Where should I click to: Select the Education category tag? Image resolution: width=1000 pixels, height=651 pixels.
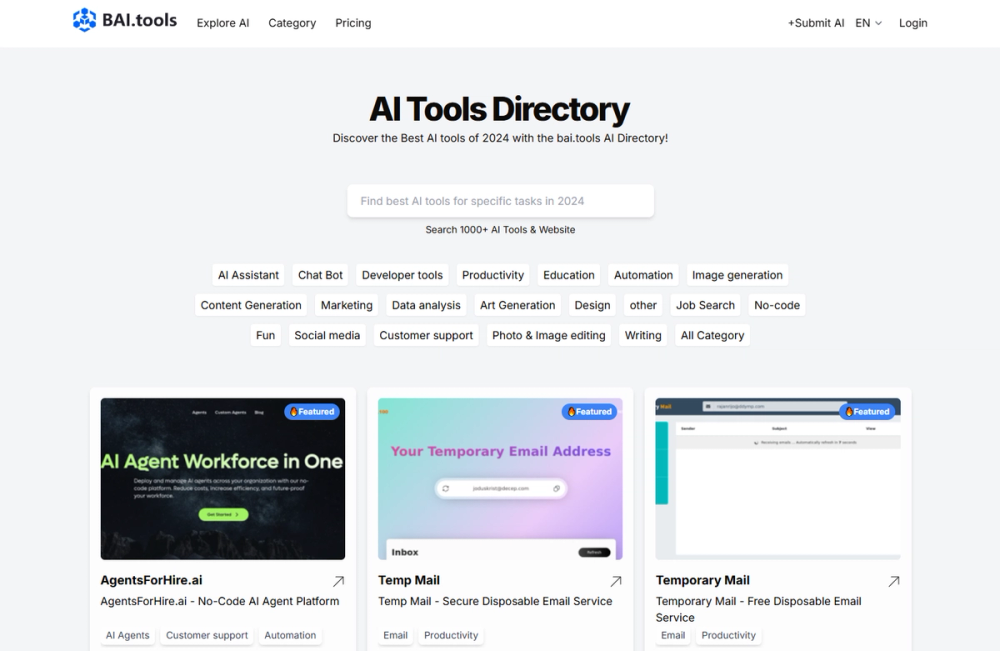pos(569,275)
